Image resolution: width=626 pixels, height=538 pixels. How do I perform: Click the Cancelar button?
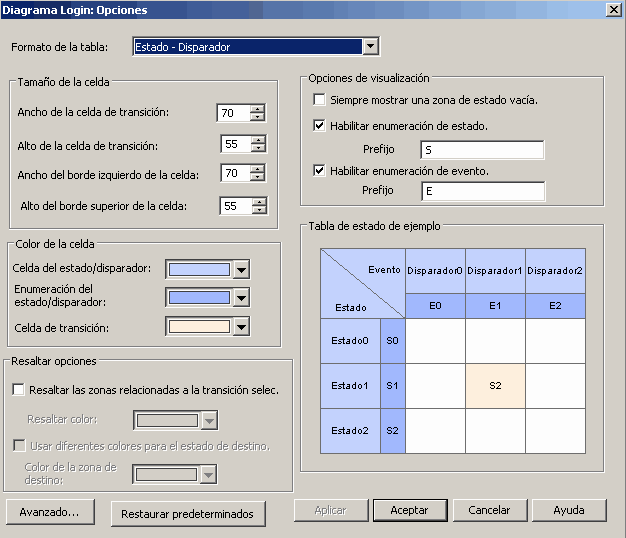(x=490, y=510)
